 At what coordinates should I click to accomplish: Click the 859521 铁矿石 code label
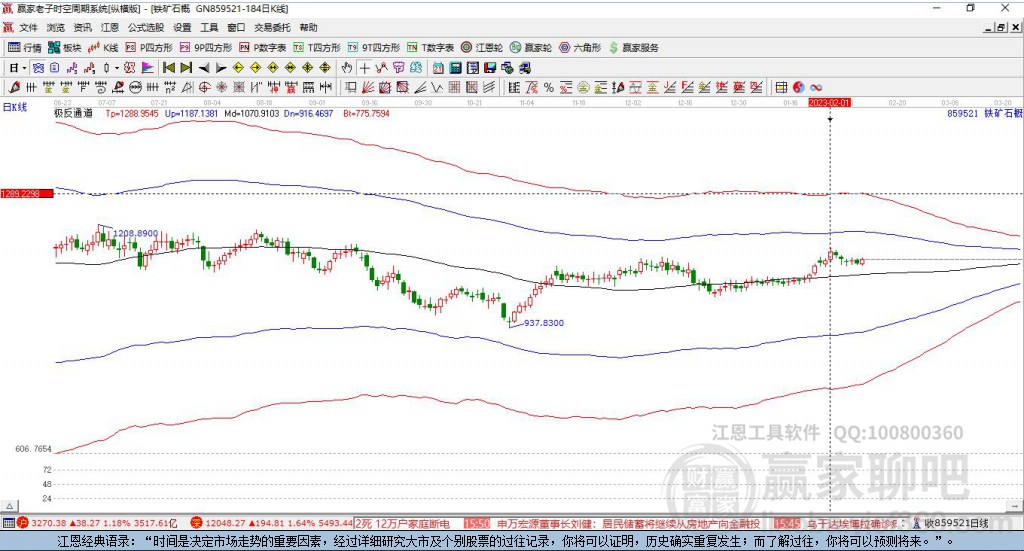click(985, 113)
